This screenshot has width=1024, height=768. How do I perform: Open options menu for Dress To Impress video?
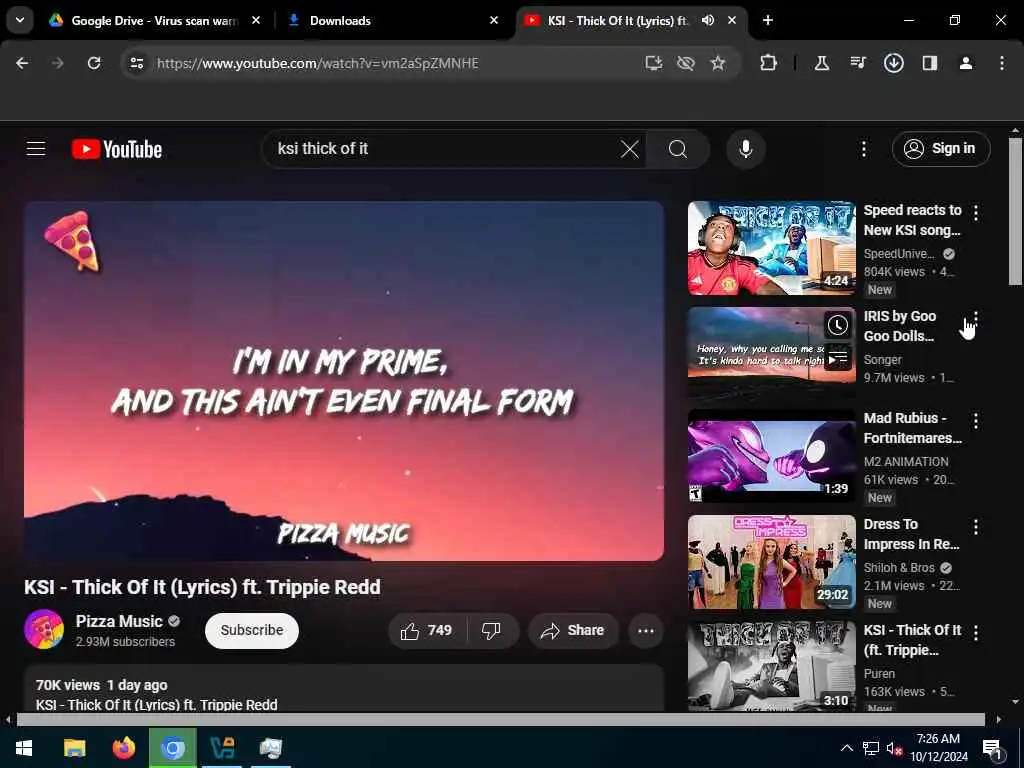pos(976,526)
